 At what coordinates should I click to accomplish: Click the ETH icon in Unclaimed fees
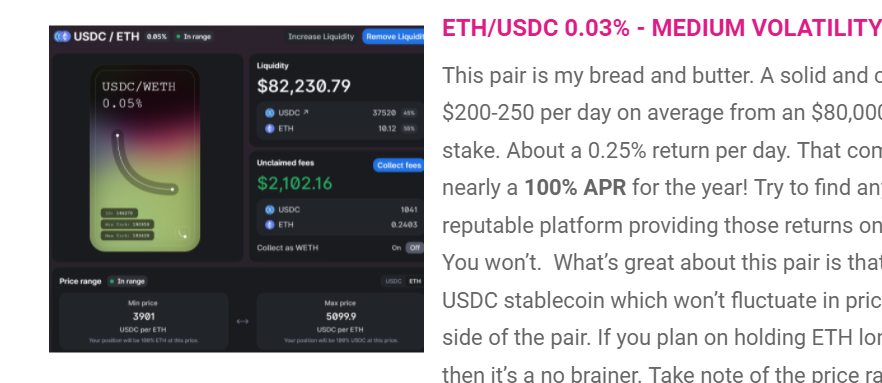point(269,225)
